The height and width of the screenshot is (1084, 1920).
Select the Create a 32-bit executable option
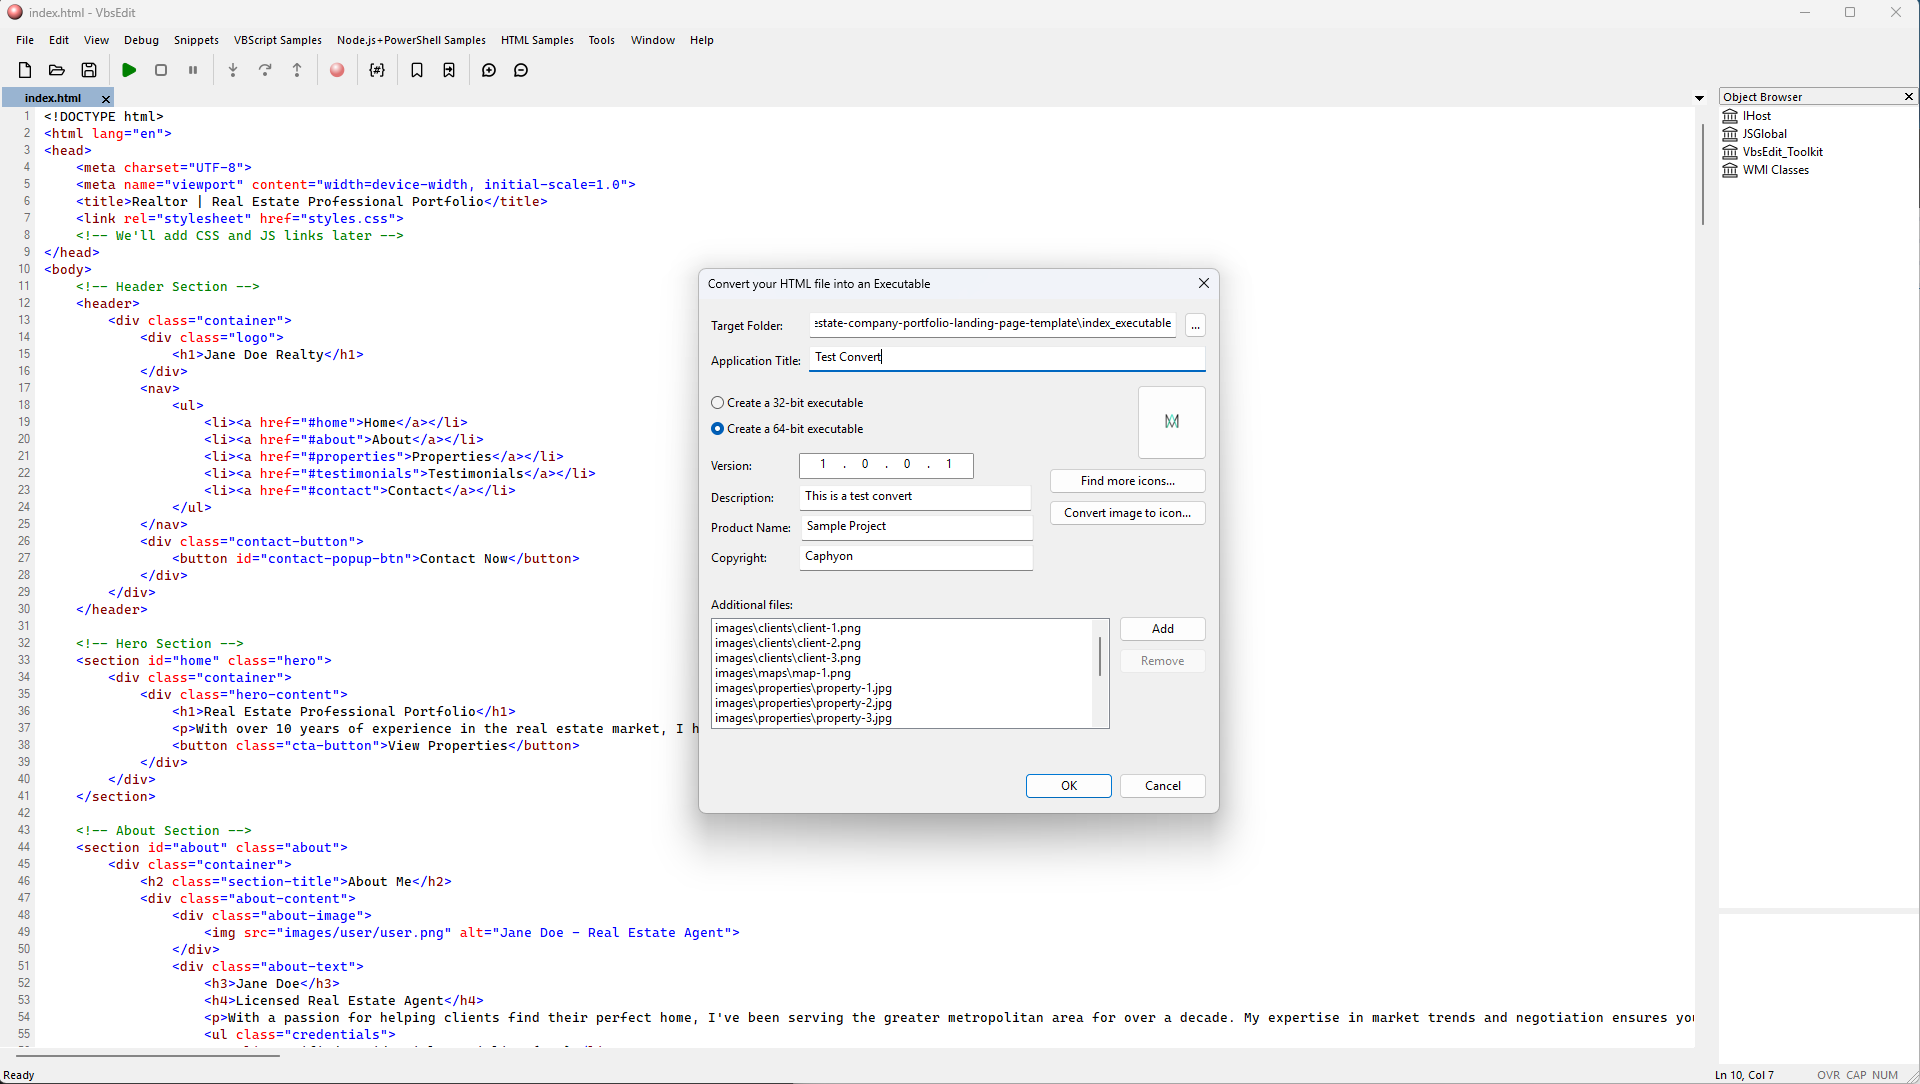point(717,402)
